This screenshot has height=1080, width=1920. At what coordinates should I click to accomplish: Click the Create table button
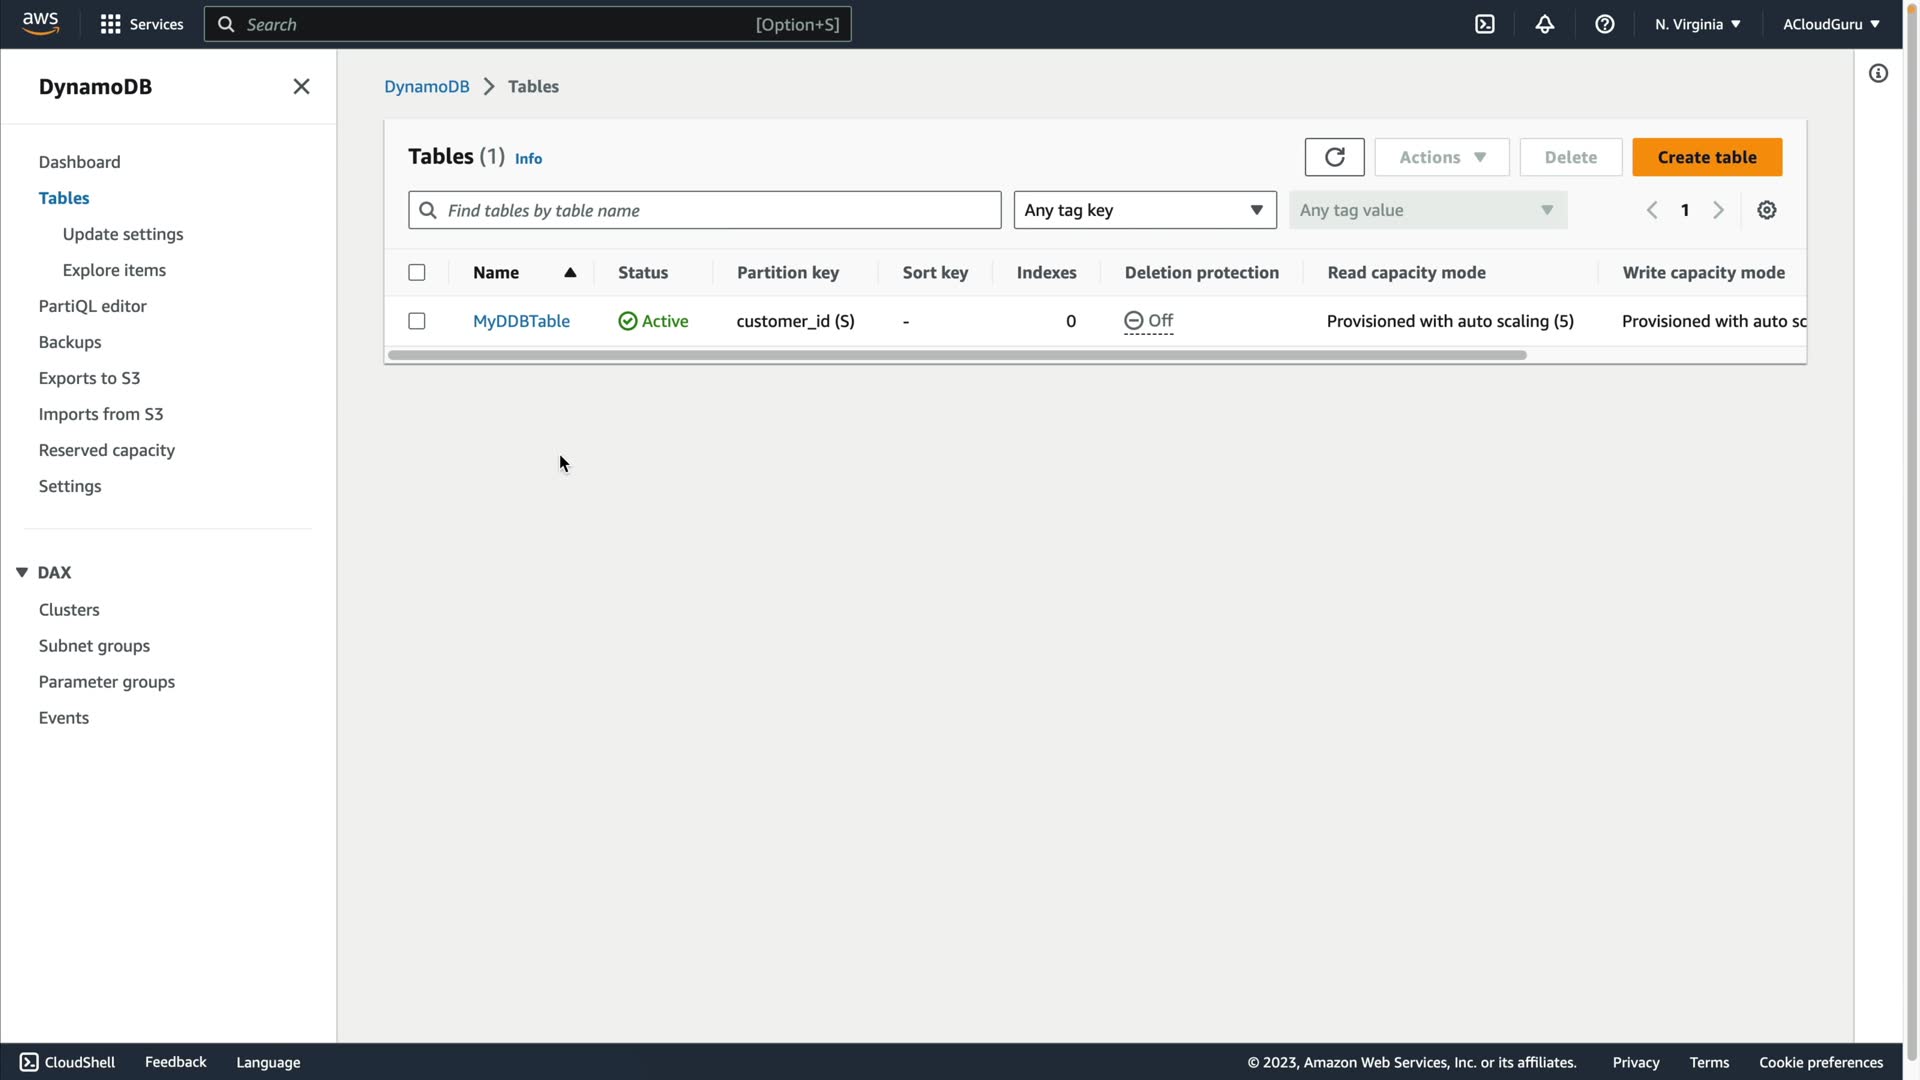tap(1706, 157)
